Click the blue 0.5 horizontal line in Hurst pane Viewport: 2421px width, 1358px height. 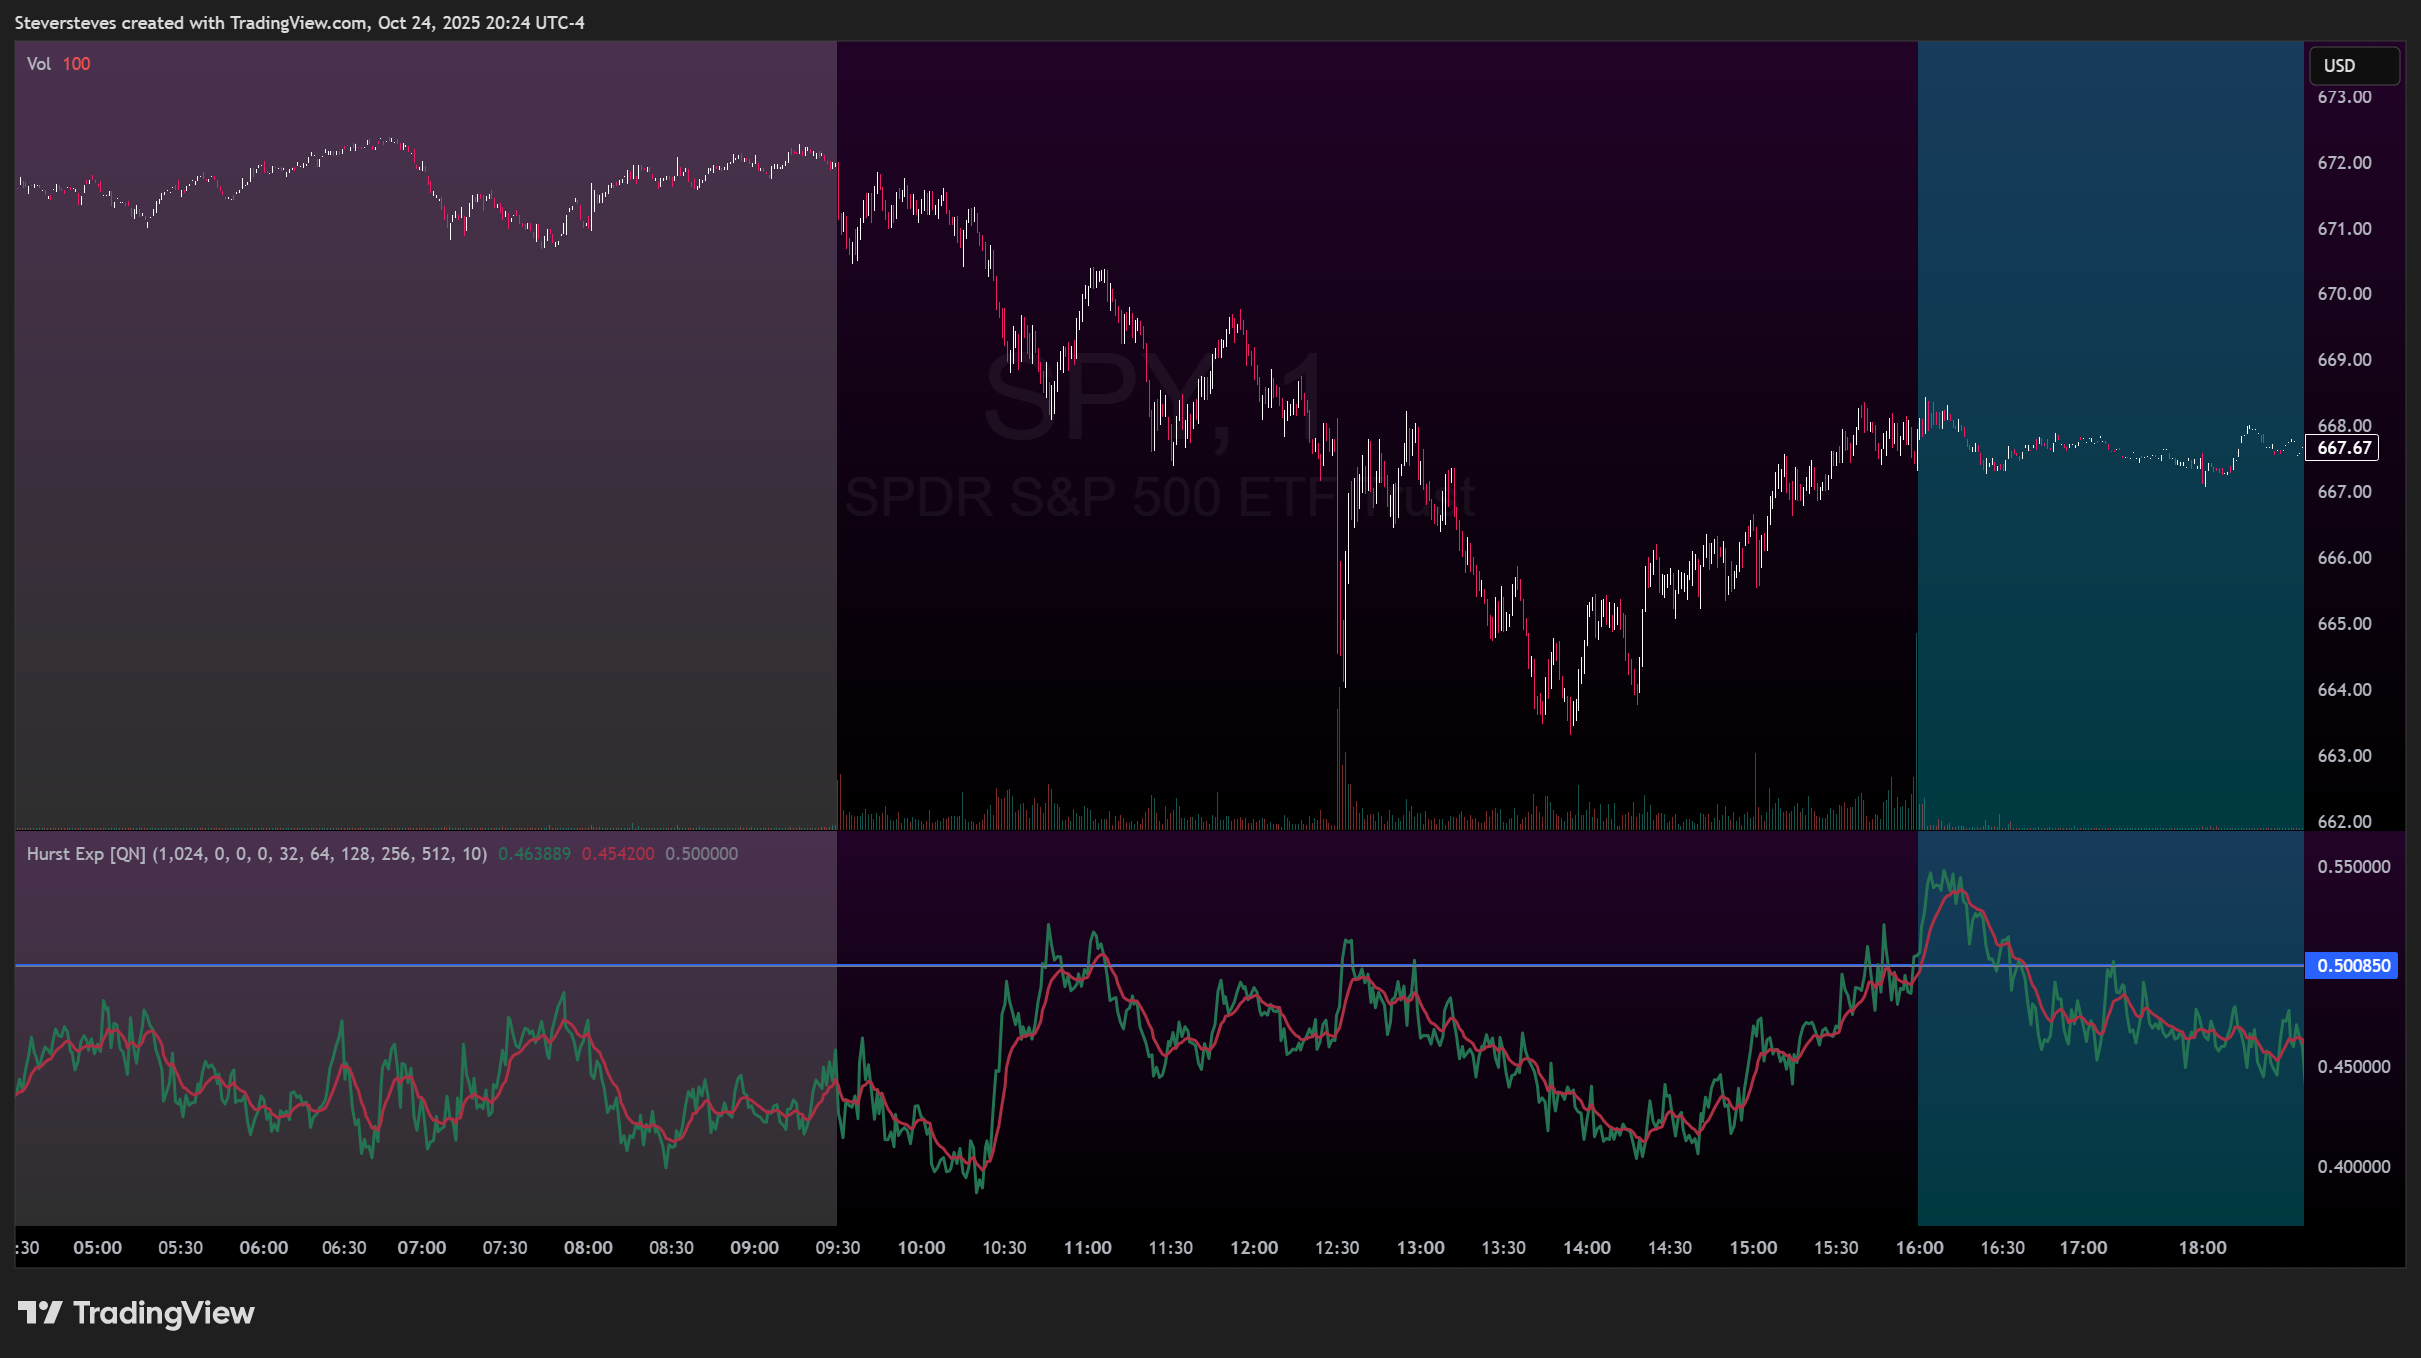(1159, 965)
